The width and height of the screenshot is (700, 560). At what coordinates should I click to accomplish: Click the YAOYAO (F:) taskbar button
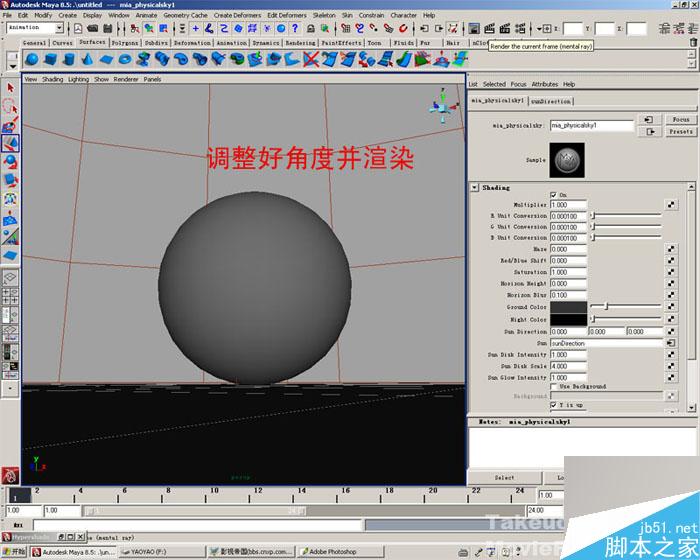[162, 552]
